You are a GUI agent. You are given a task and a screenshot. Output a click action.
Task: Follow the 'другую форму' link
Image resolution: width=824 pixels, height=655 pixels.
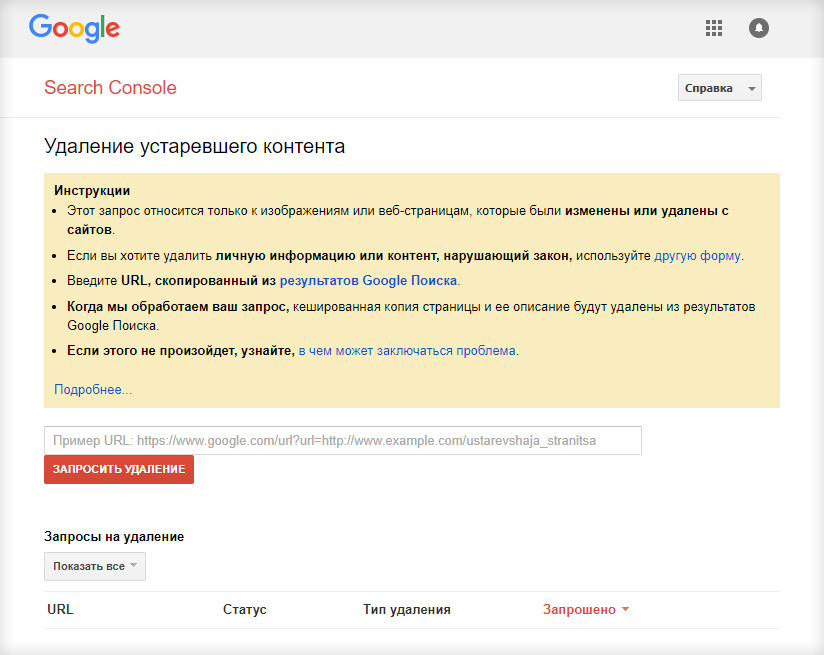697,256
